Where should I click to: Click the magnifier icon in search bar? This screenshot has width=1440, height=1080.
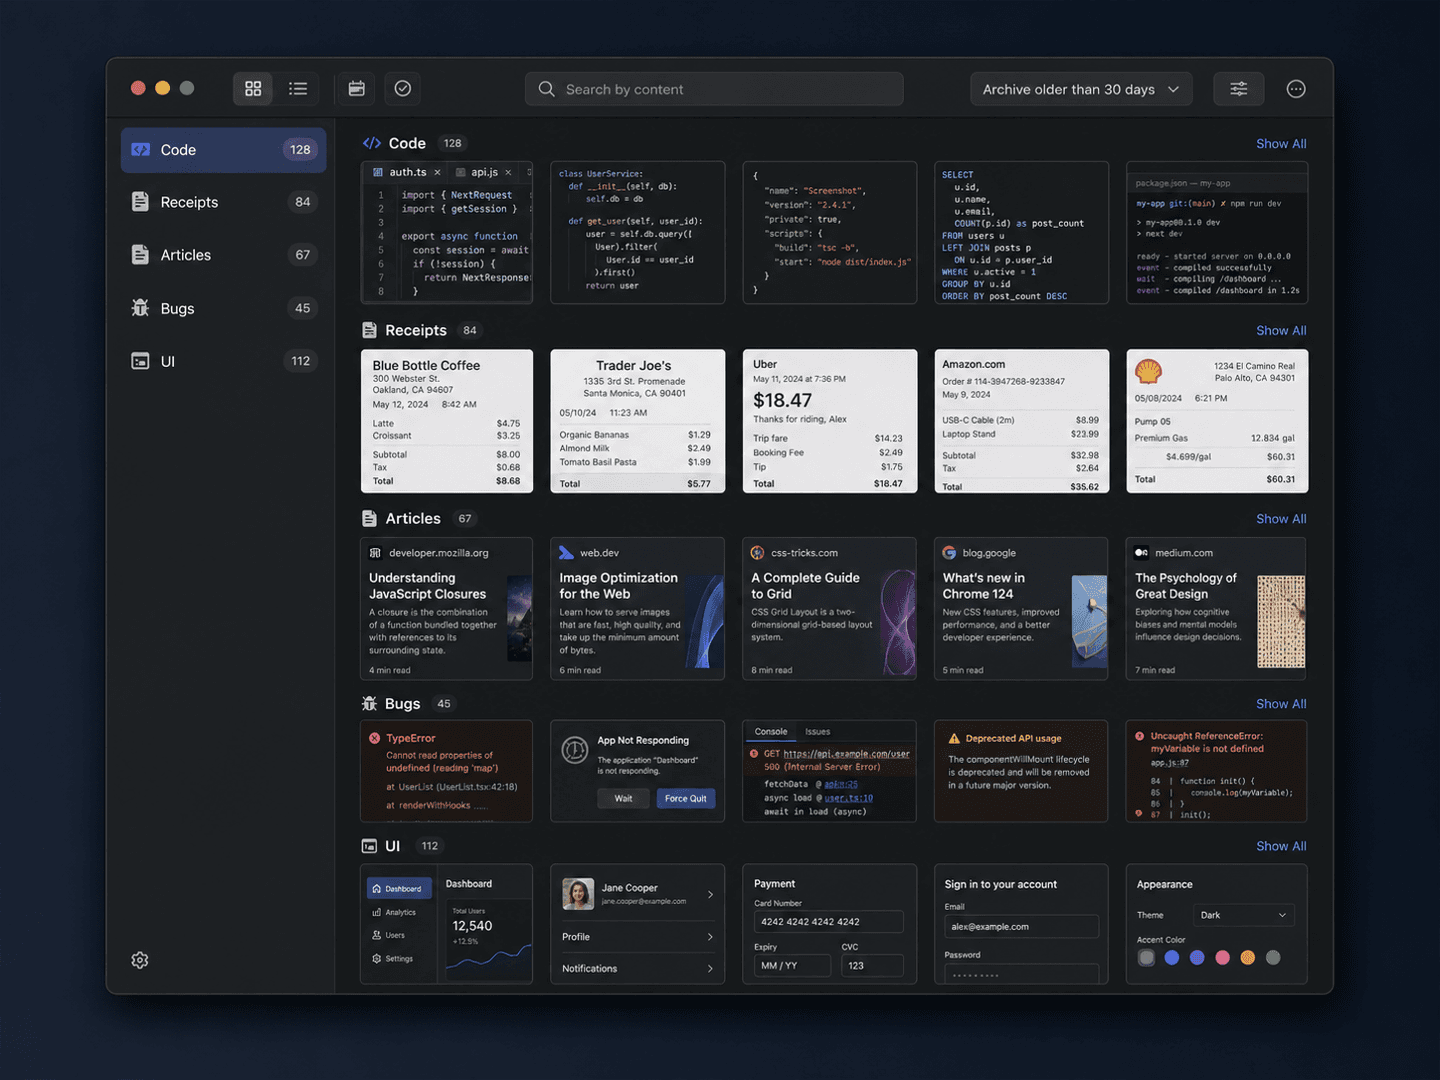[x=547, y=89]
